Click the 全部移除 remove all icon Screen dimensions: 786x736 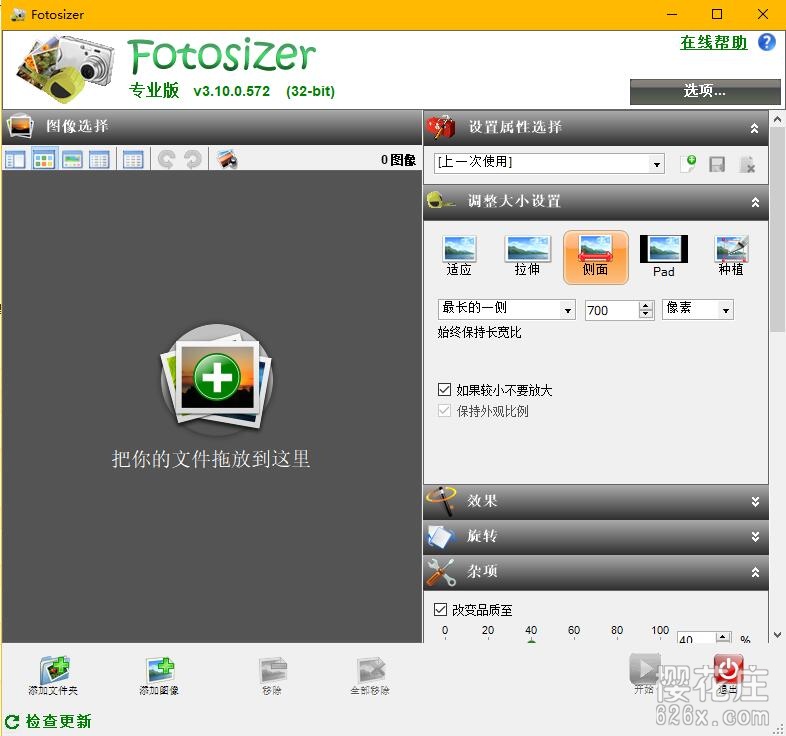point(371,670)
